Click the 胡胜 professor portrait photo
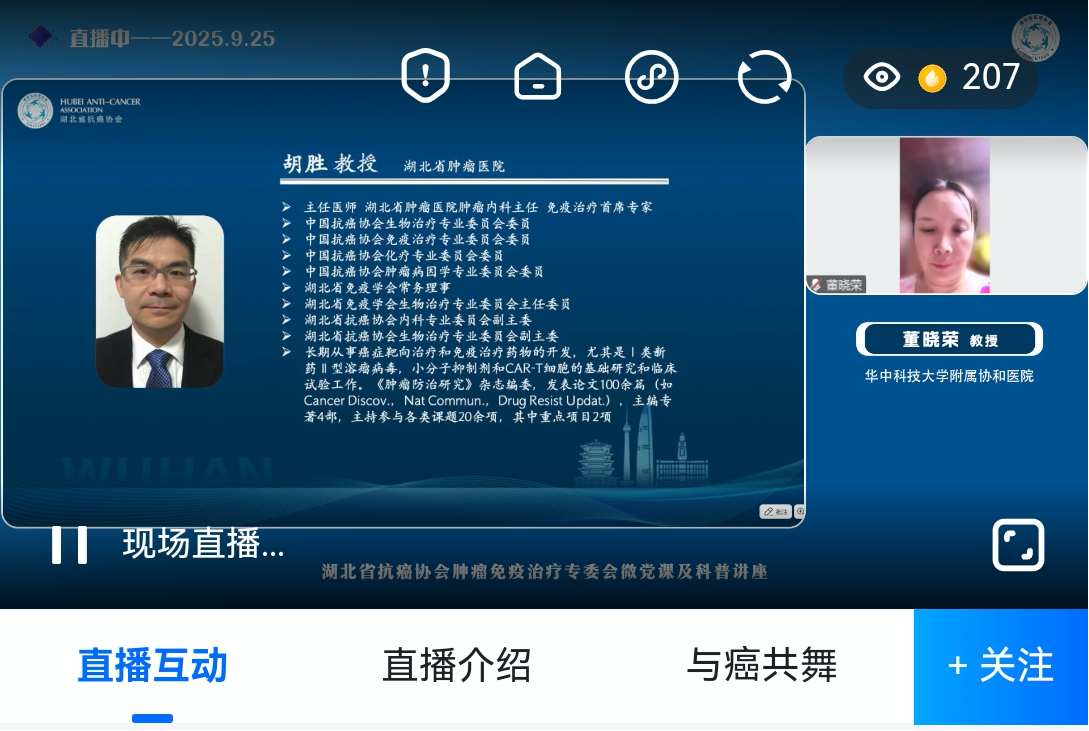This screenshot has width=1089, height=731. [x=160, y=302]
